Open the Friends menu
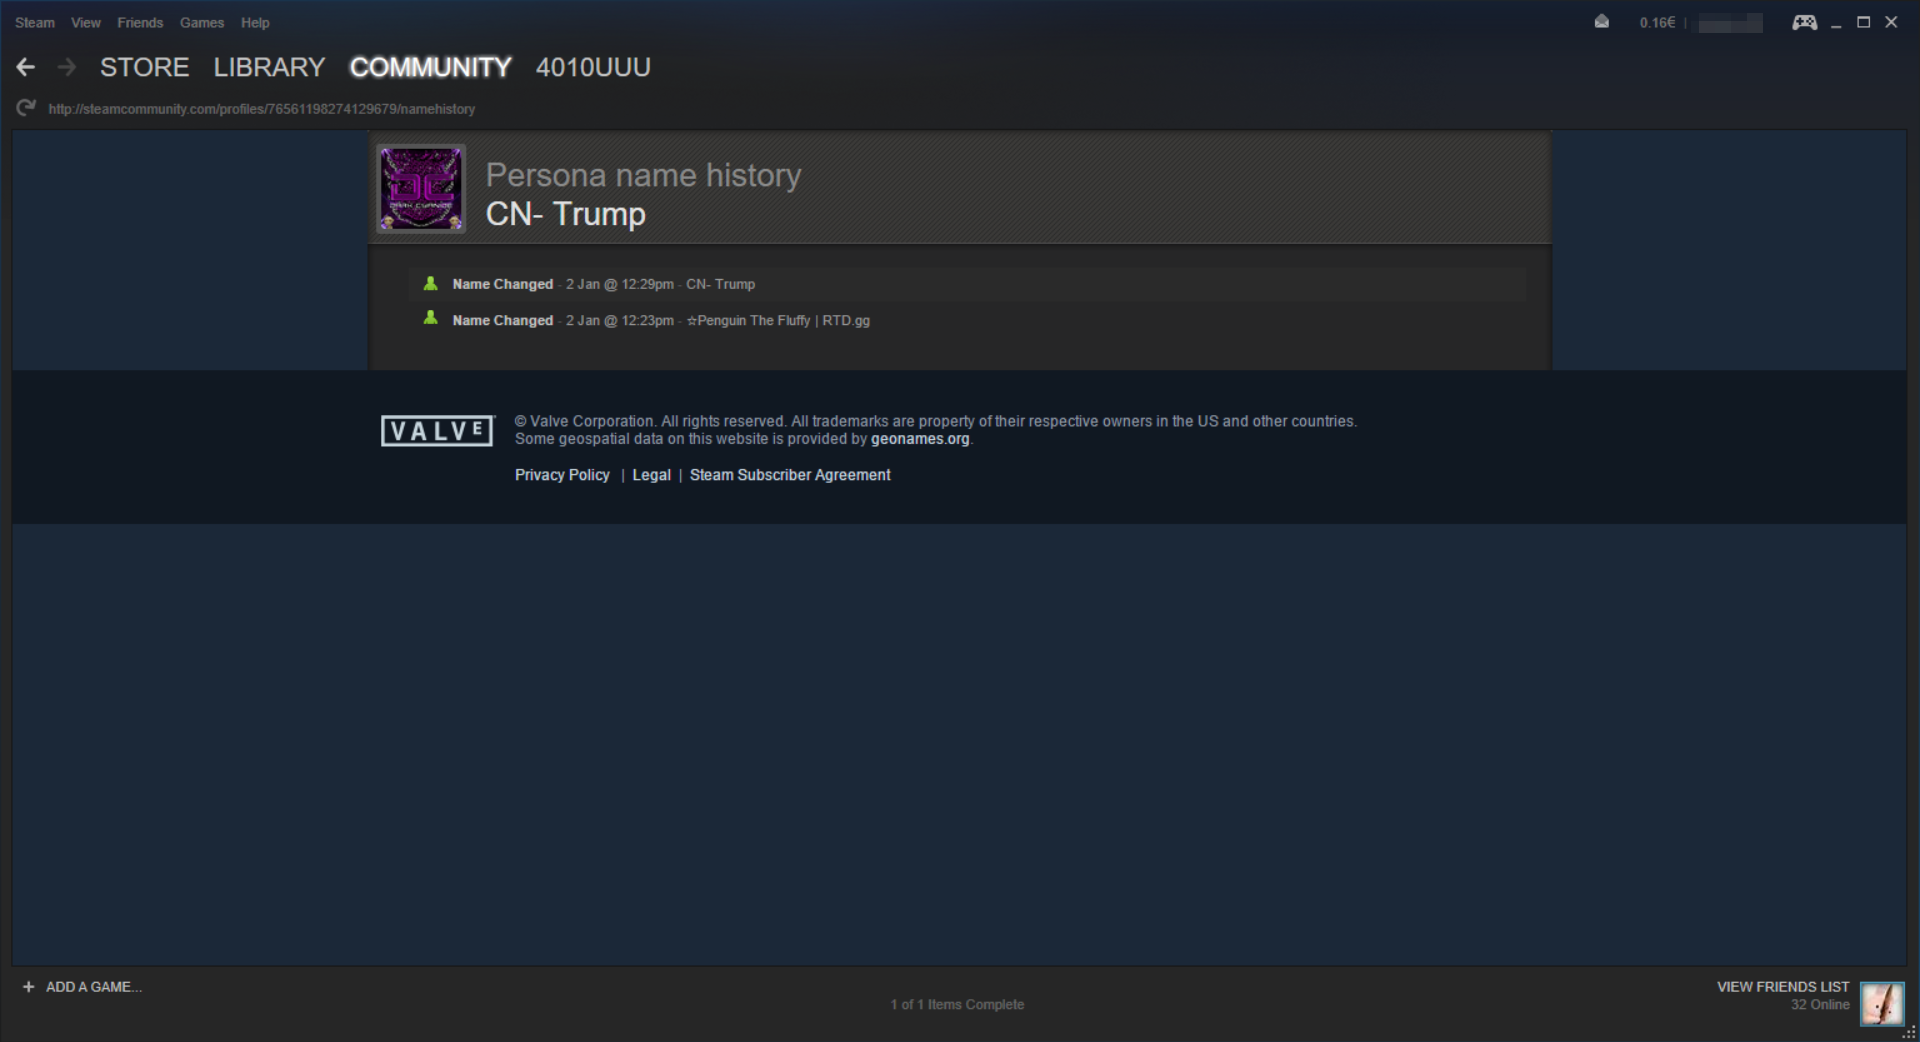1920x1042 pixels. (x=140, y=22)
